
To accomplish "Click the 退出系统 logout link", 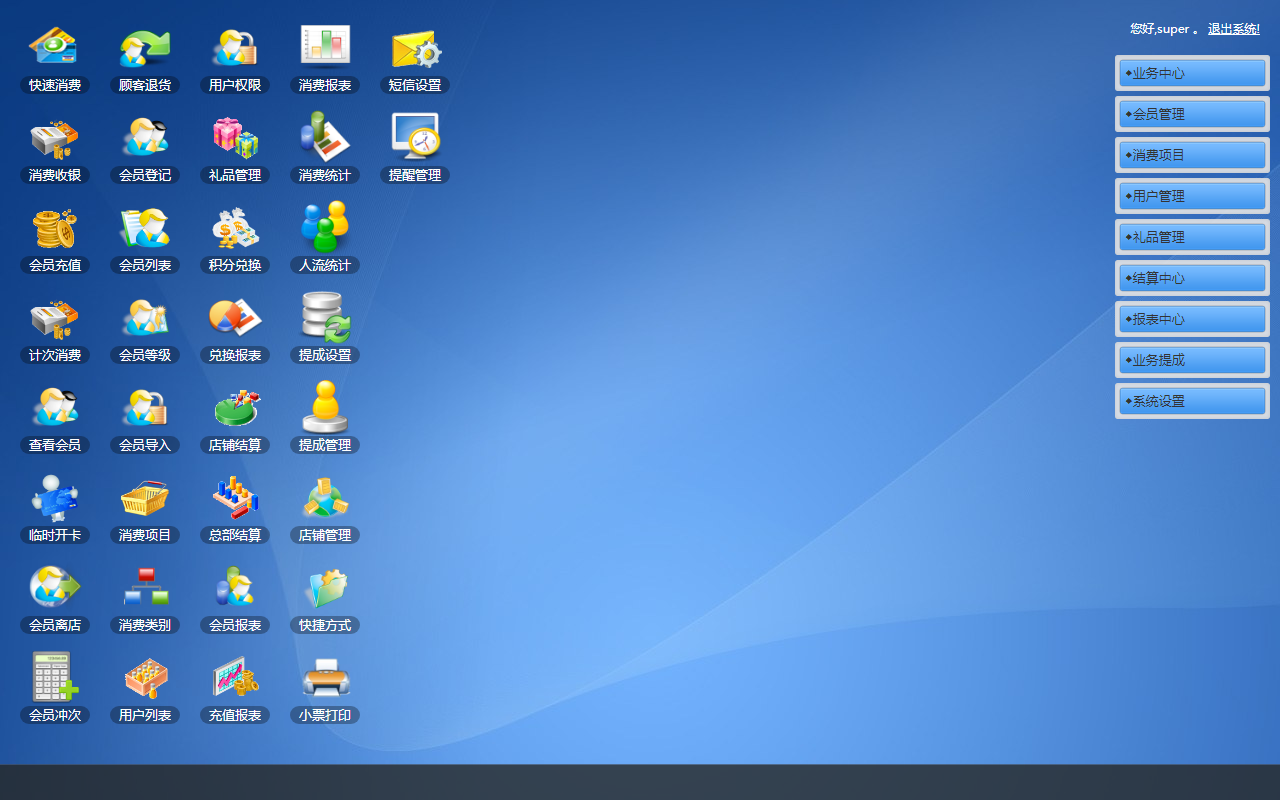I will (1233, 29).
